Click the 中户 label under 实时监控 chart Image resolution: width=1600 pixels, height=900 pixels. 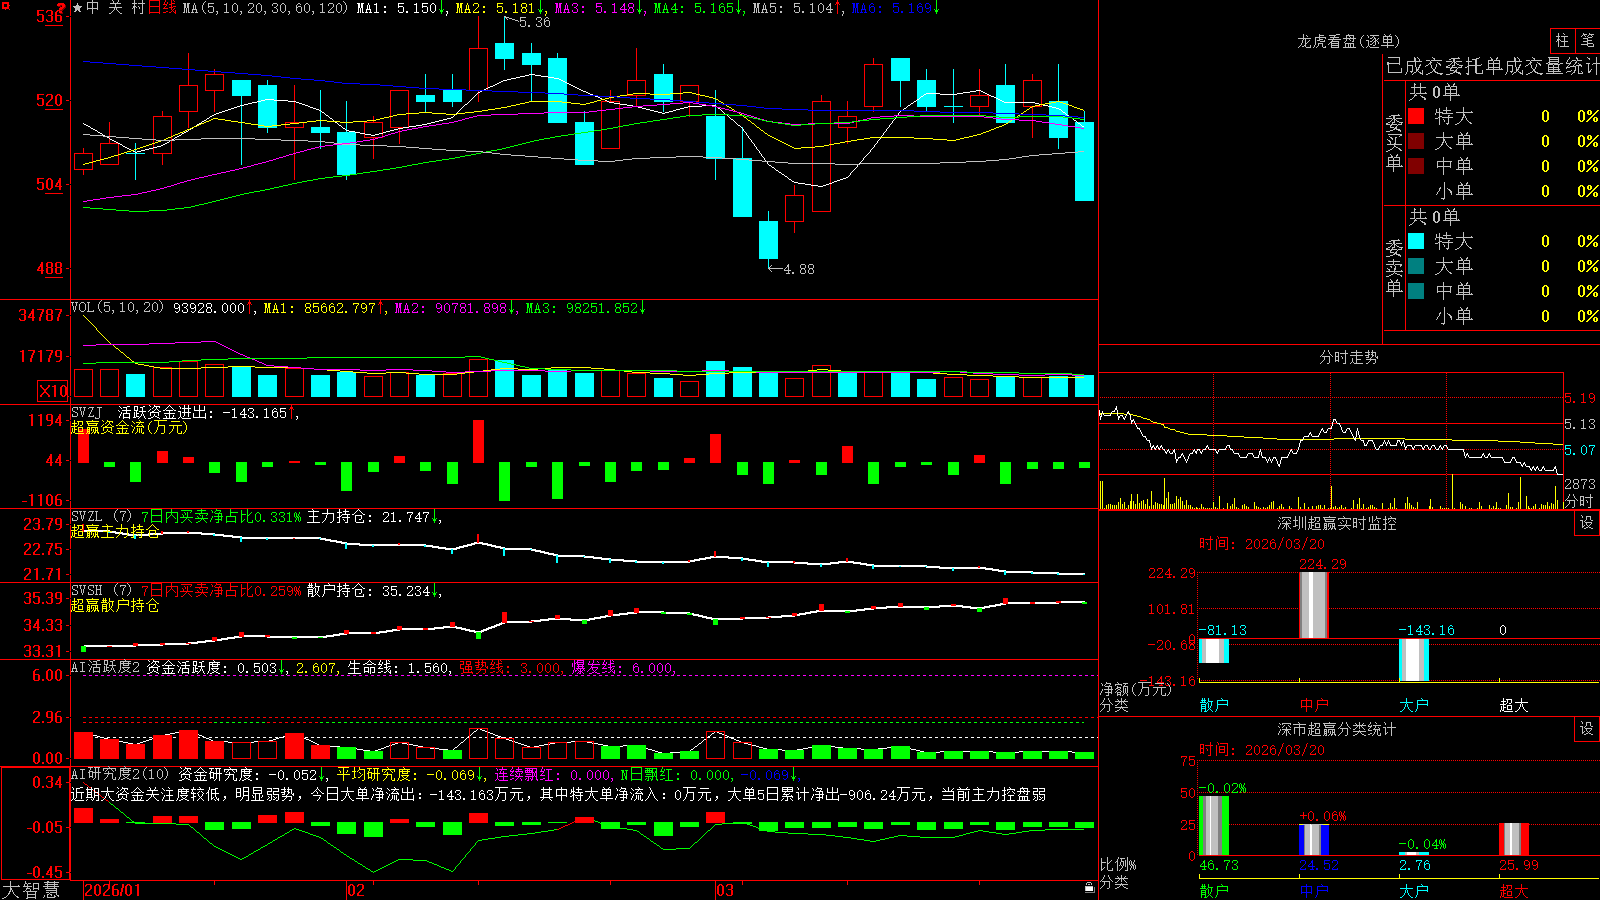click(x=1314, y=705)
